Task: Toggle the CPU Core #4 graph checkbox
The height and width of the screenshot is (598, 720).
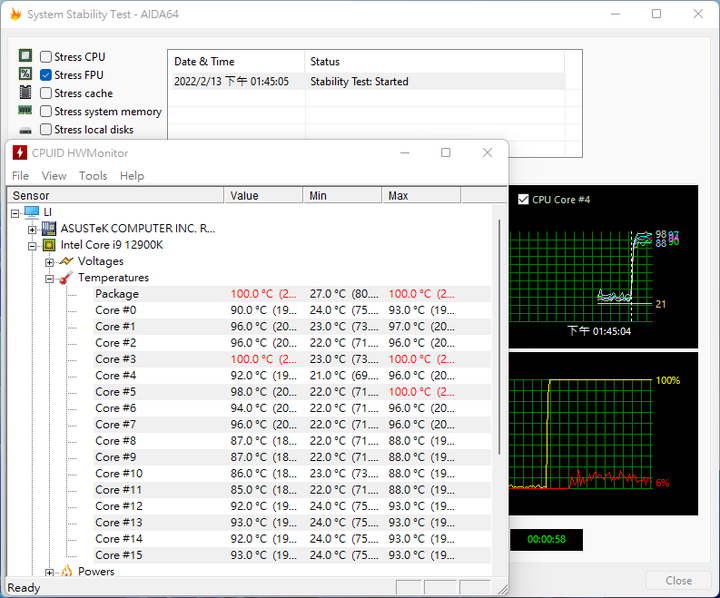Action: (523, 199)
